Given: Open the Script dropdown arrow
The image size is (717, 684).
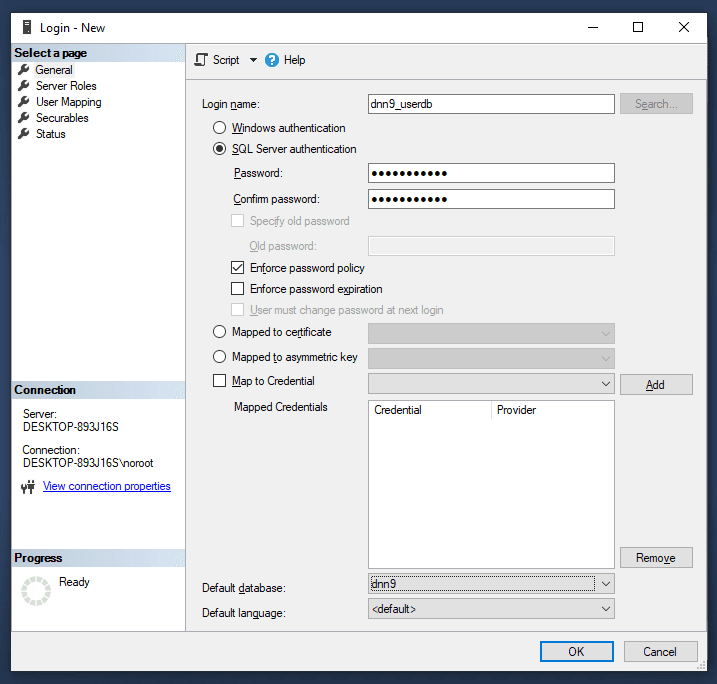Looking at the screenshot, I should (253, 60).
